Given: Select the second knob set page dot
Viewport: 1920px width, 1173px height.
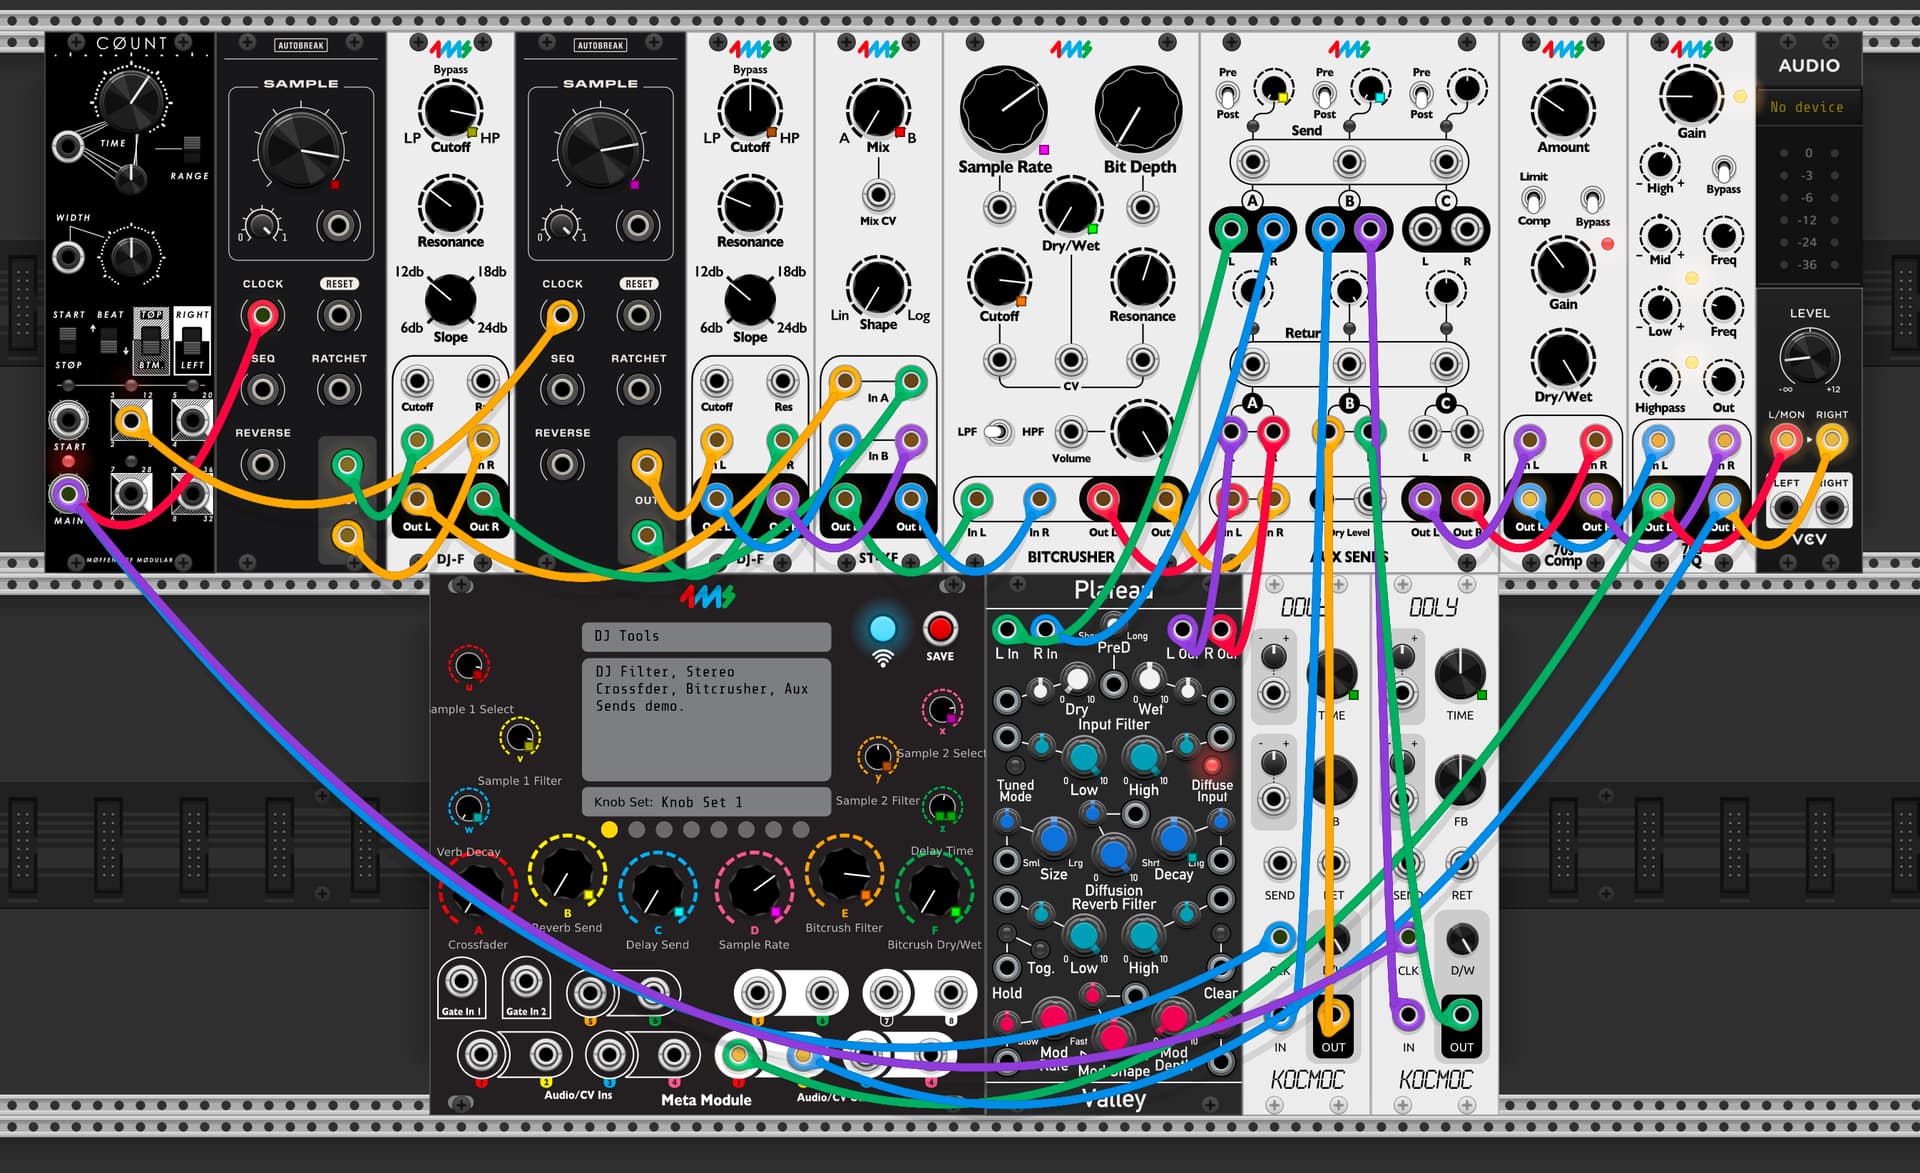Looking at the screenshot, I should click(637, 830).
